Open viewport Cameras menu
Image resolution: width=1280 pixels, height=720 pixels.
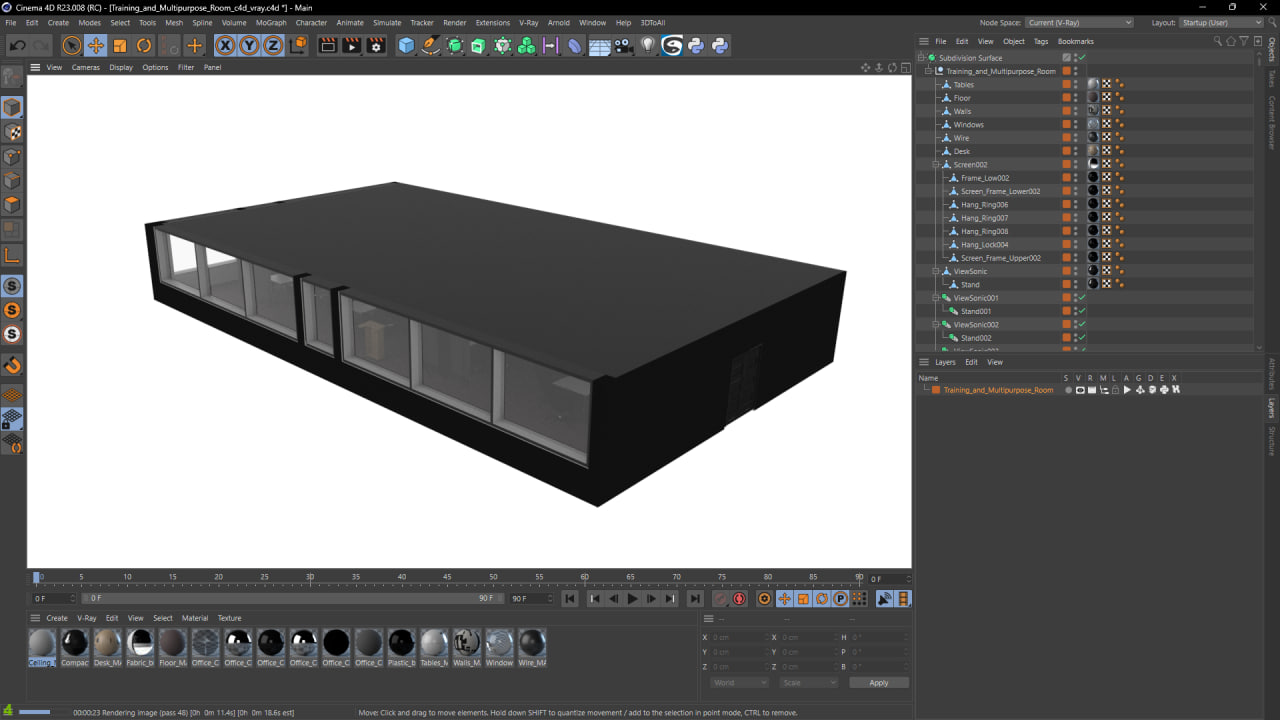tap(86, 67)
